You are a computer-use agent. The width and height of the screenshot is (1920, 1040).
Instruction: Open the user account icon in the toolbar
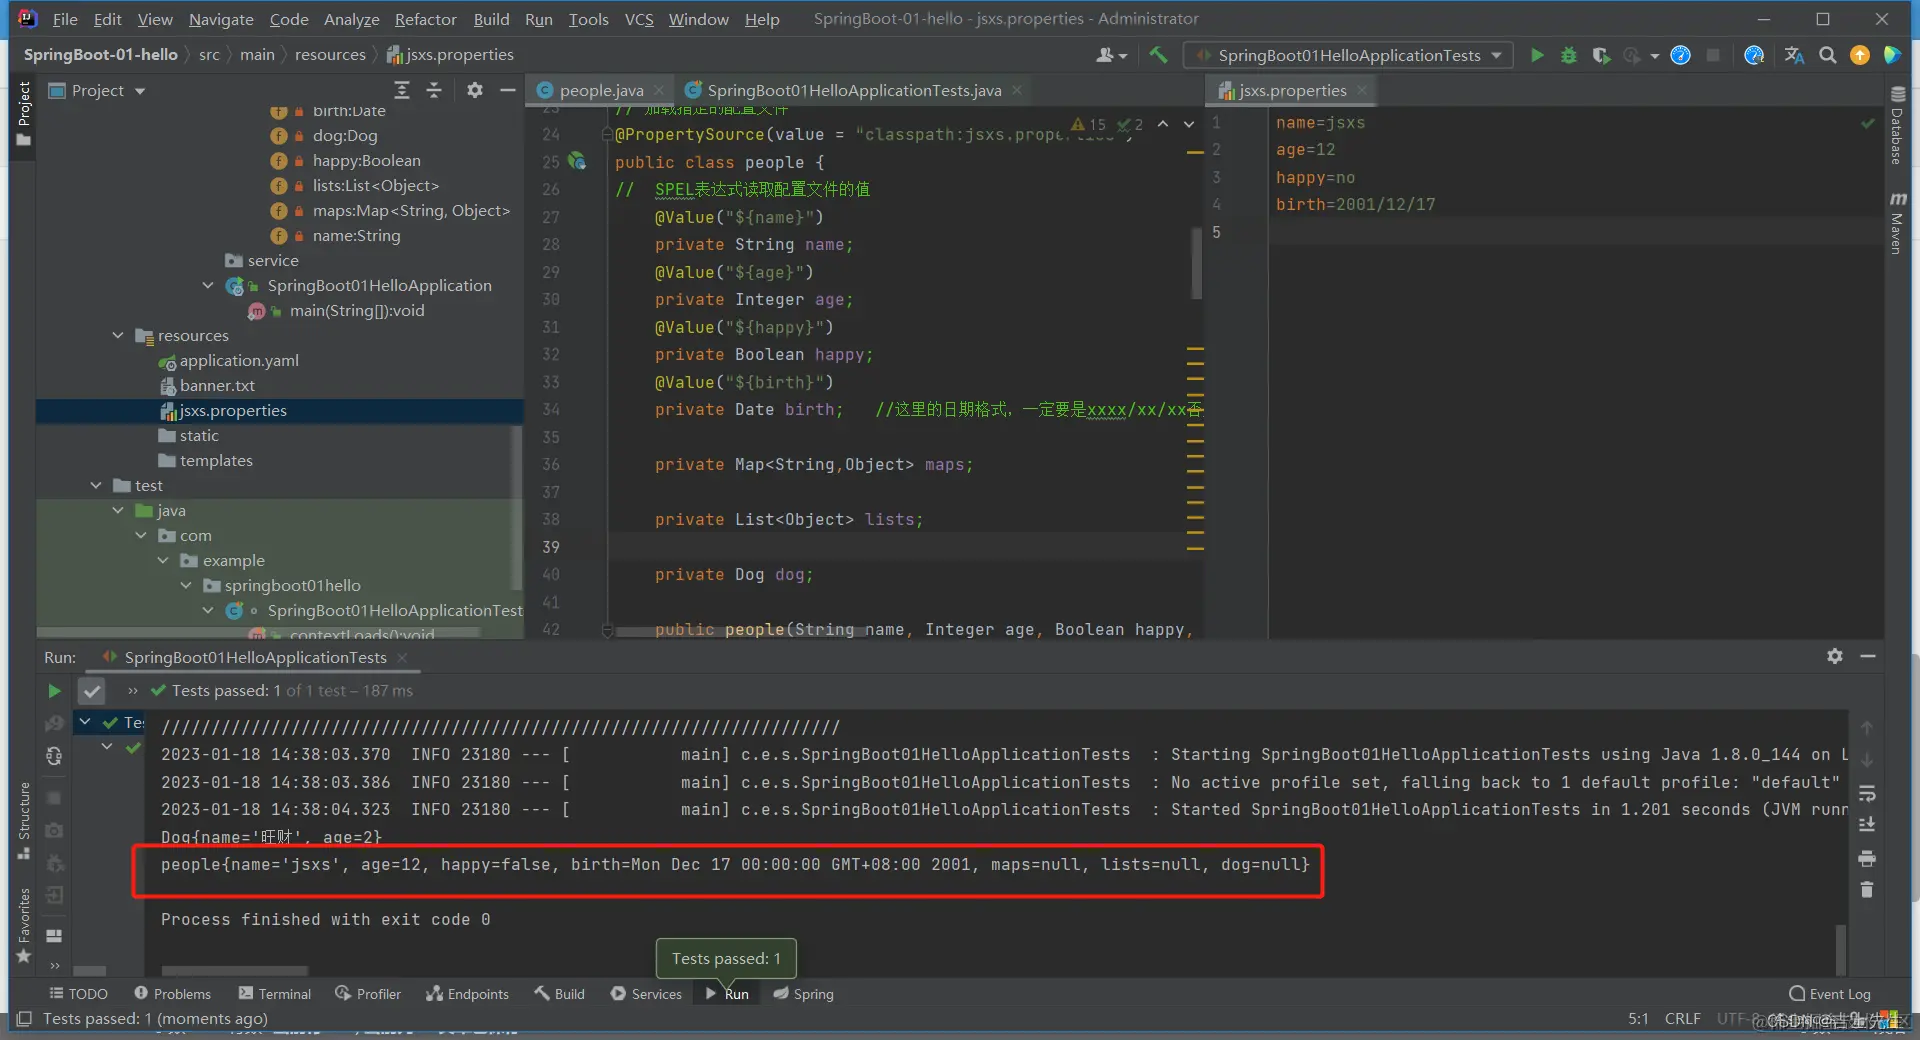tap(1110, 55)
